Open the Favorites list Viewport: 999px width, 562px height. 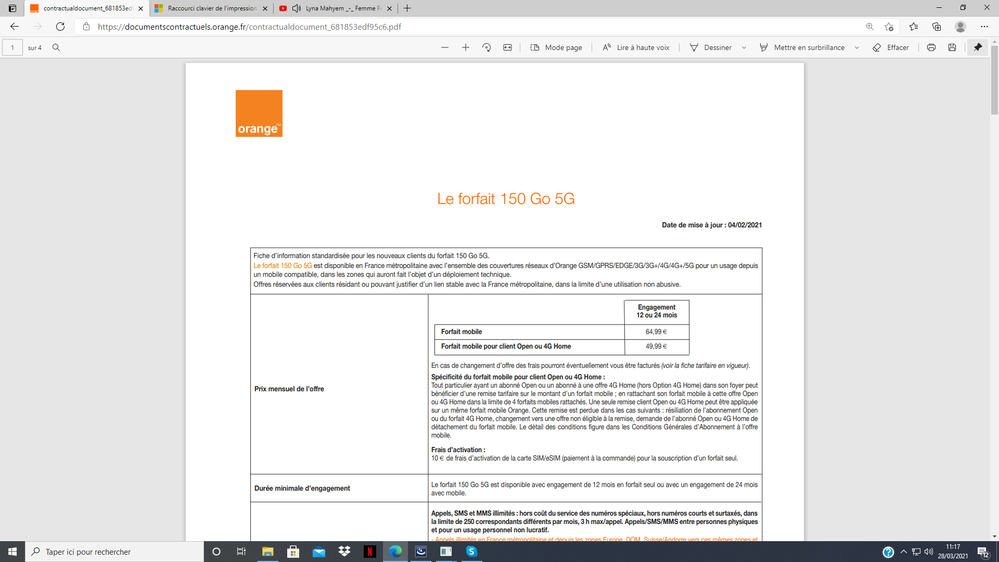(914, 27)
